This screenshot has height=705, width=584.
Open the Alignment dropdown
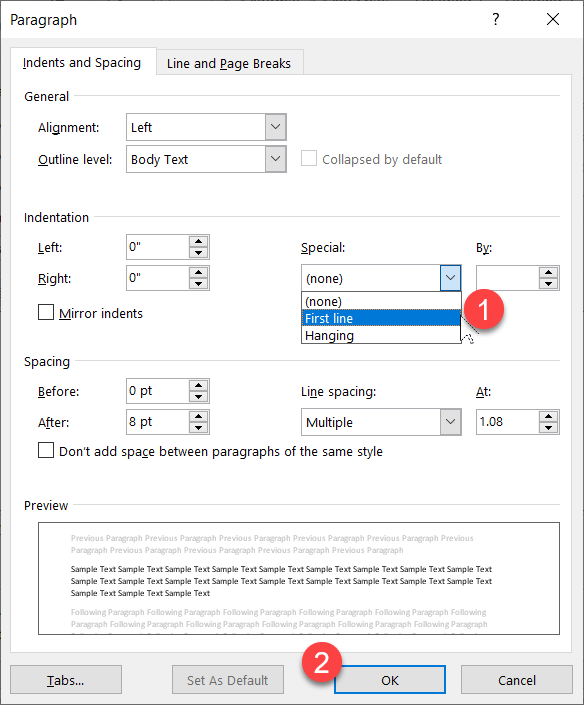coord(276,127)
